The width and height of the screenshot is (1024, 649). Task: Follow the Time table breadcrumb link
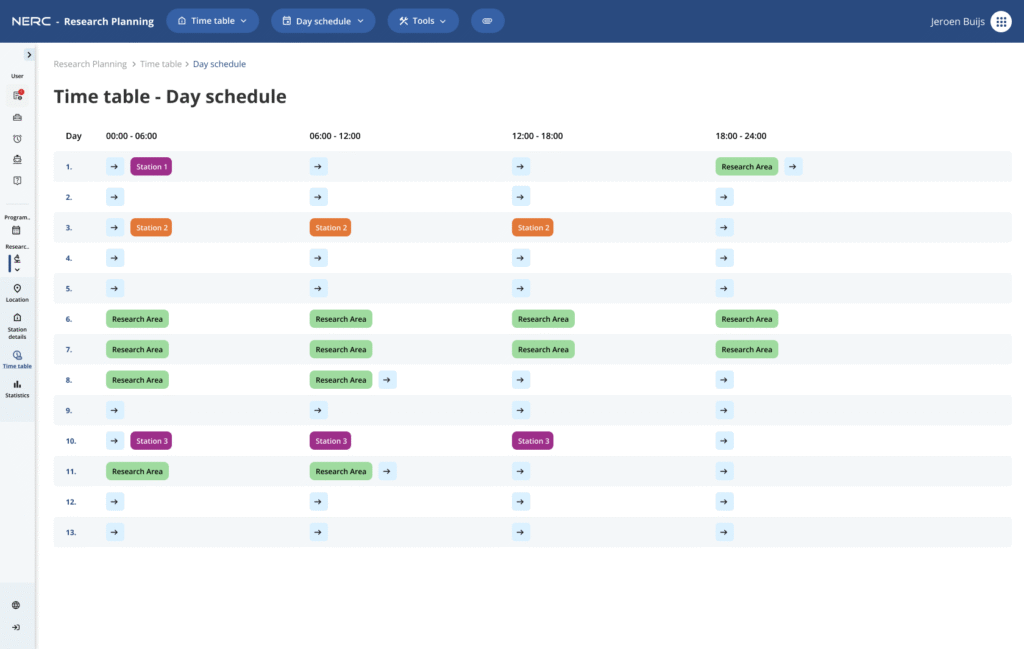click(160, 63)
